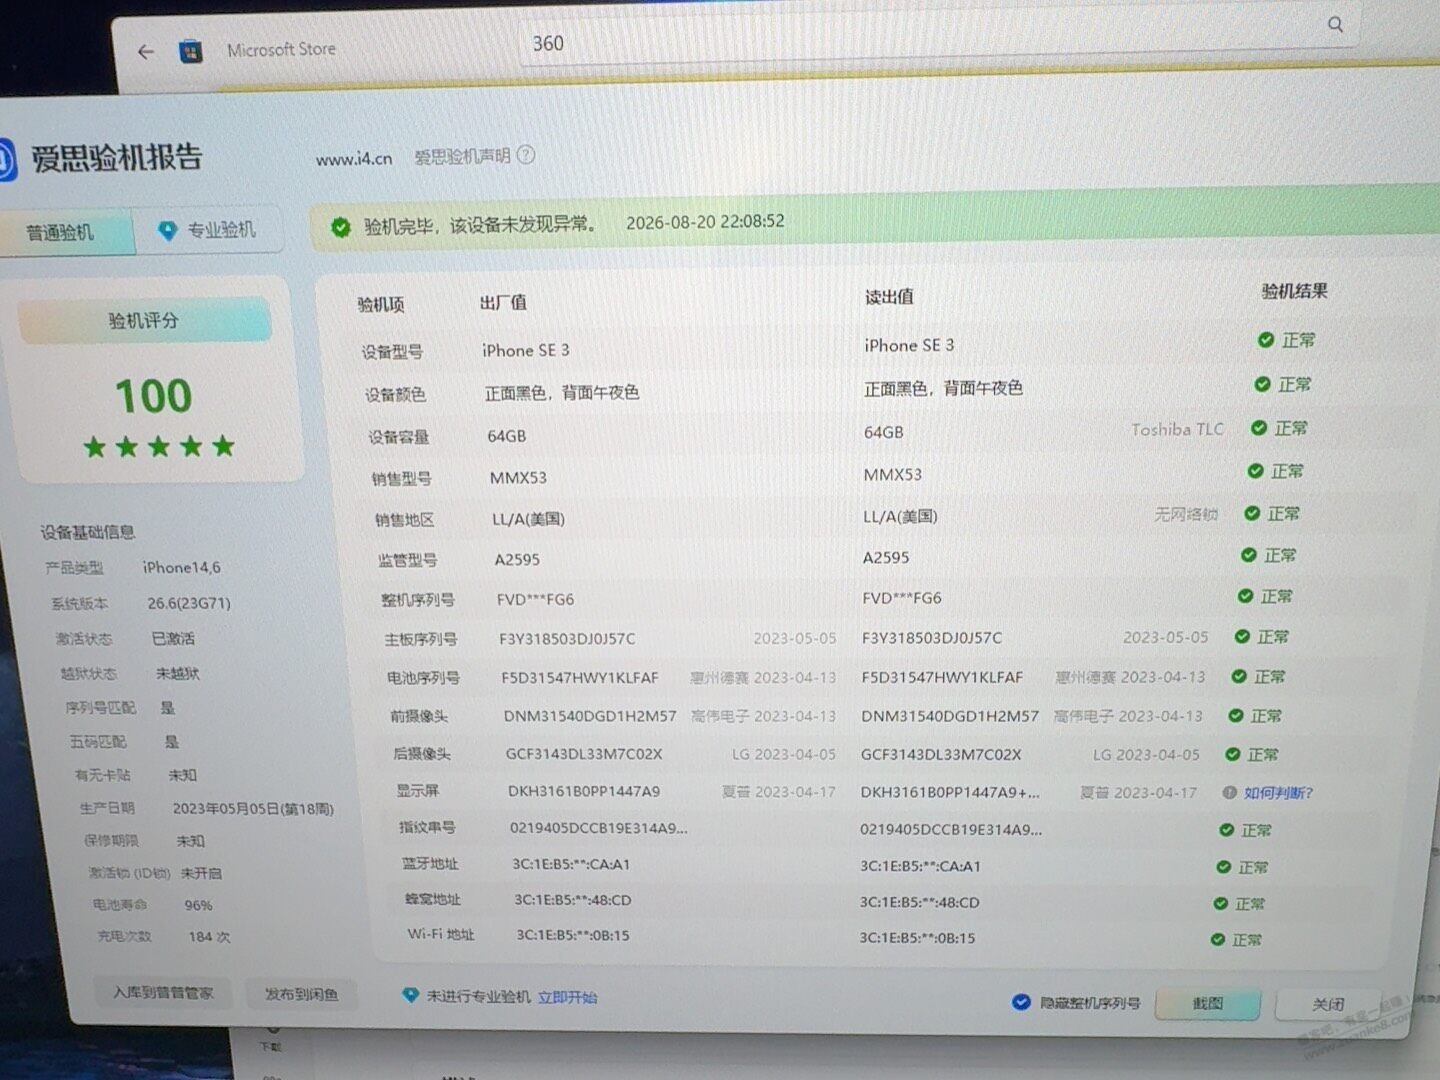The width and height of the screenshot is (1440, 1080).
Task: Click 正常 status icon in 主板序列号 row
Action: (1242, 636)
